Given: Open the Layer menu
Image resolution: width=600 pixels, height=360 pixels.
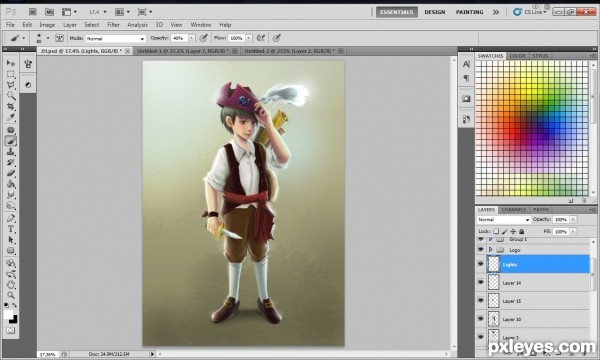Looking at the screenshot, I should (x=70, y=25).
